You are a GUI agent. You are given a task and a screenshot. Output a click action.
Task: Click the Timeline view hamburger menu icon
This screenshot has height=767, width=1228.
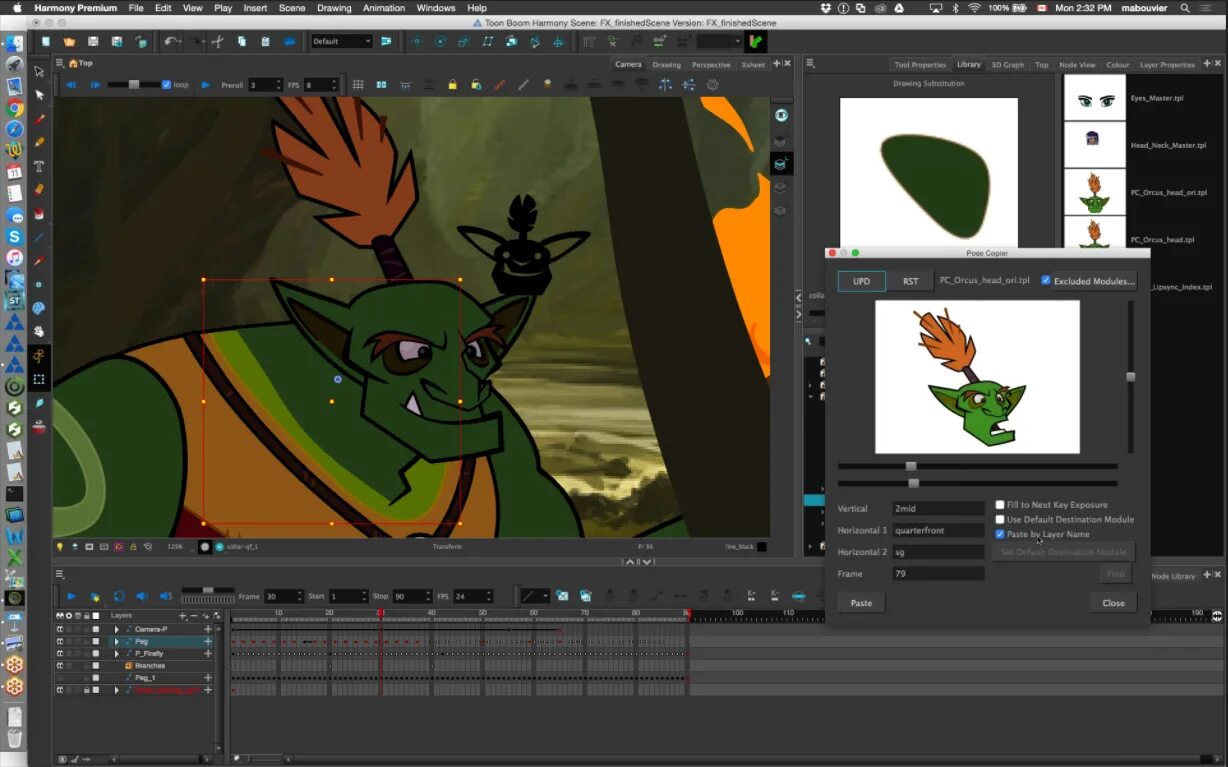pos(61,574)
